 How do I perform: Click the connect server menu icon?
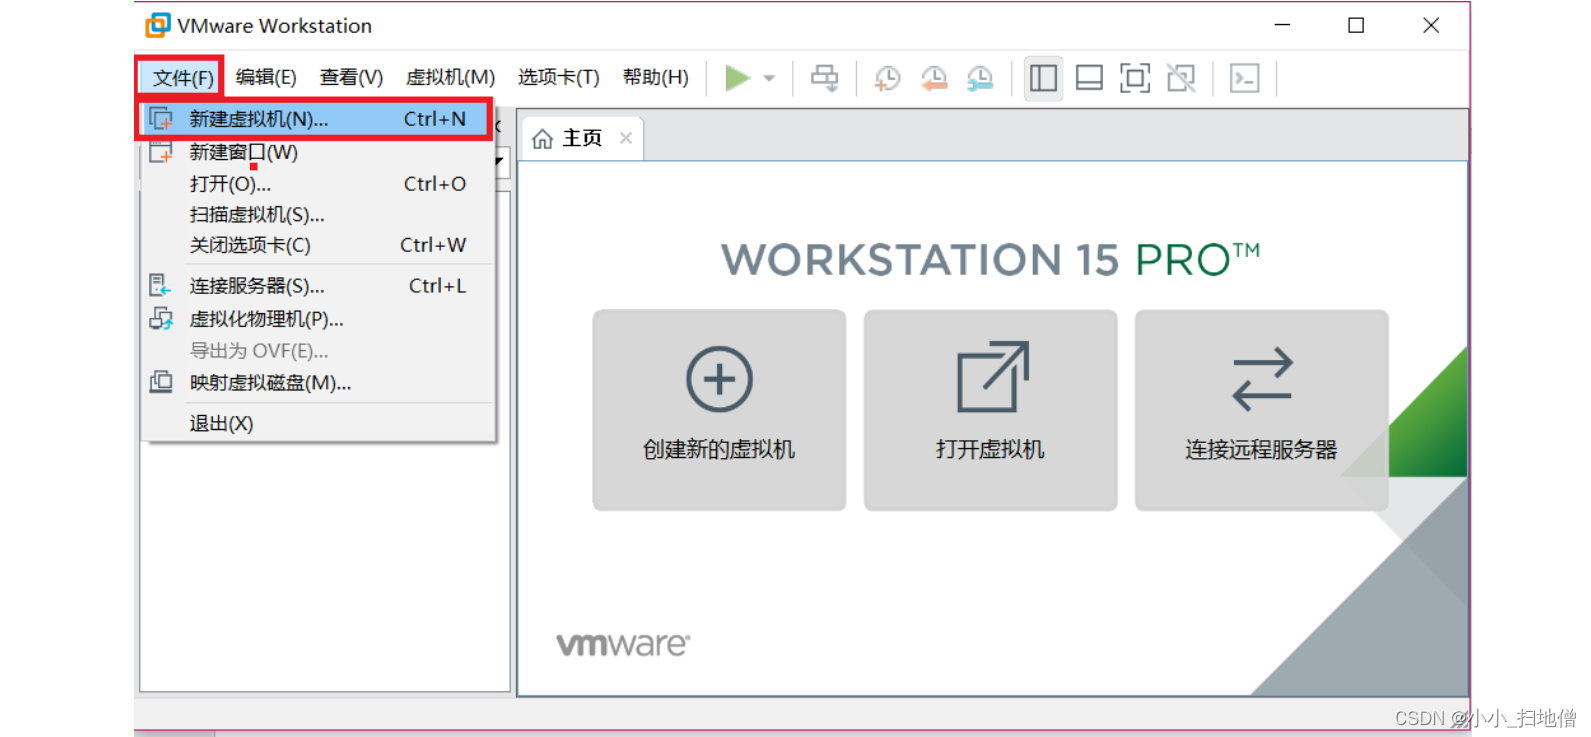click(x=160, y=286)
